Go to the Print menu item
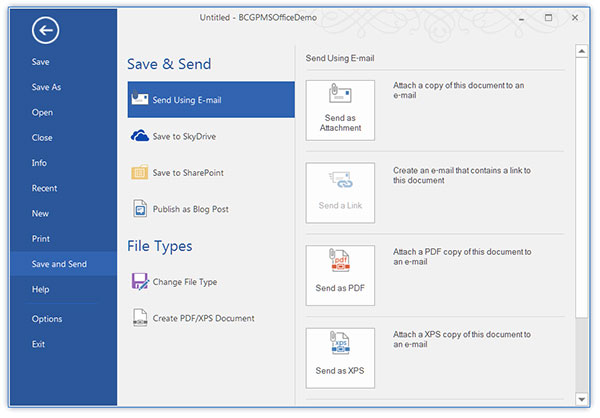 (x=41, y=239)
